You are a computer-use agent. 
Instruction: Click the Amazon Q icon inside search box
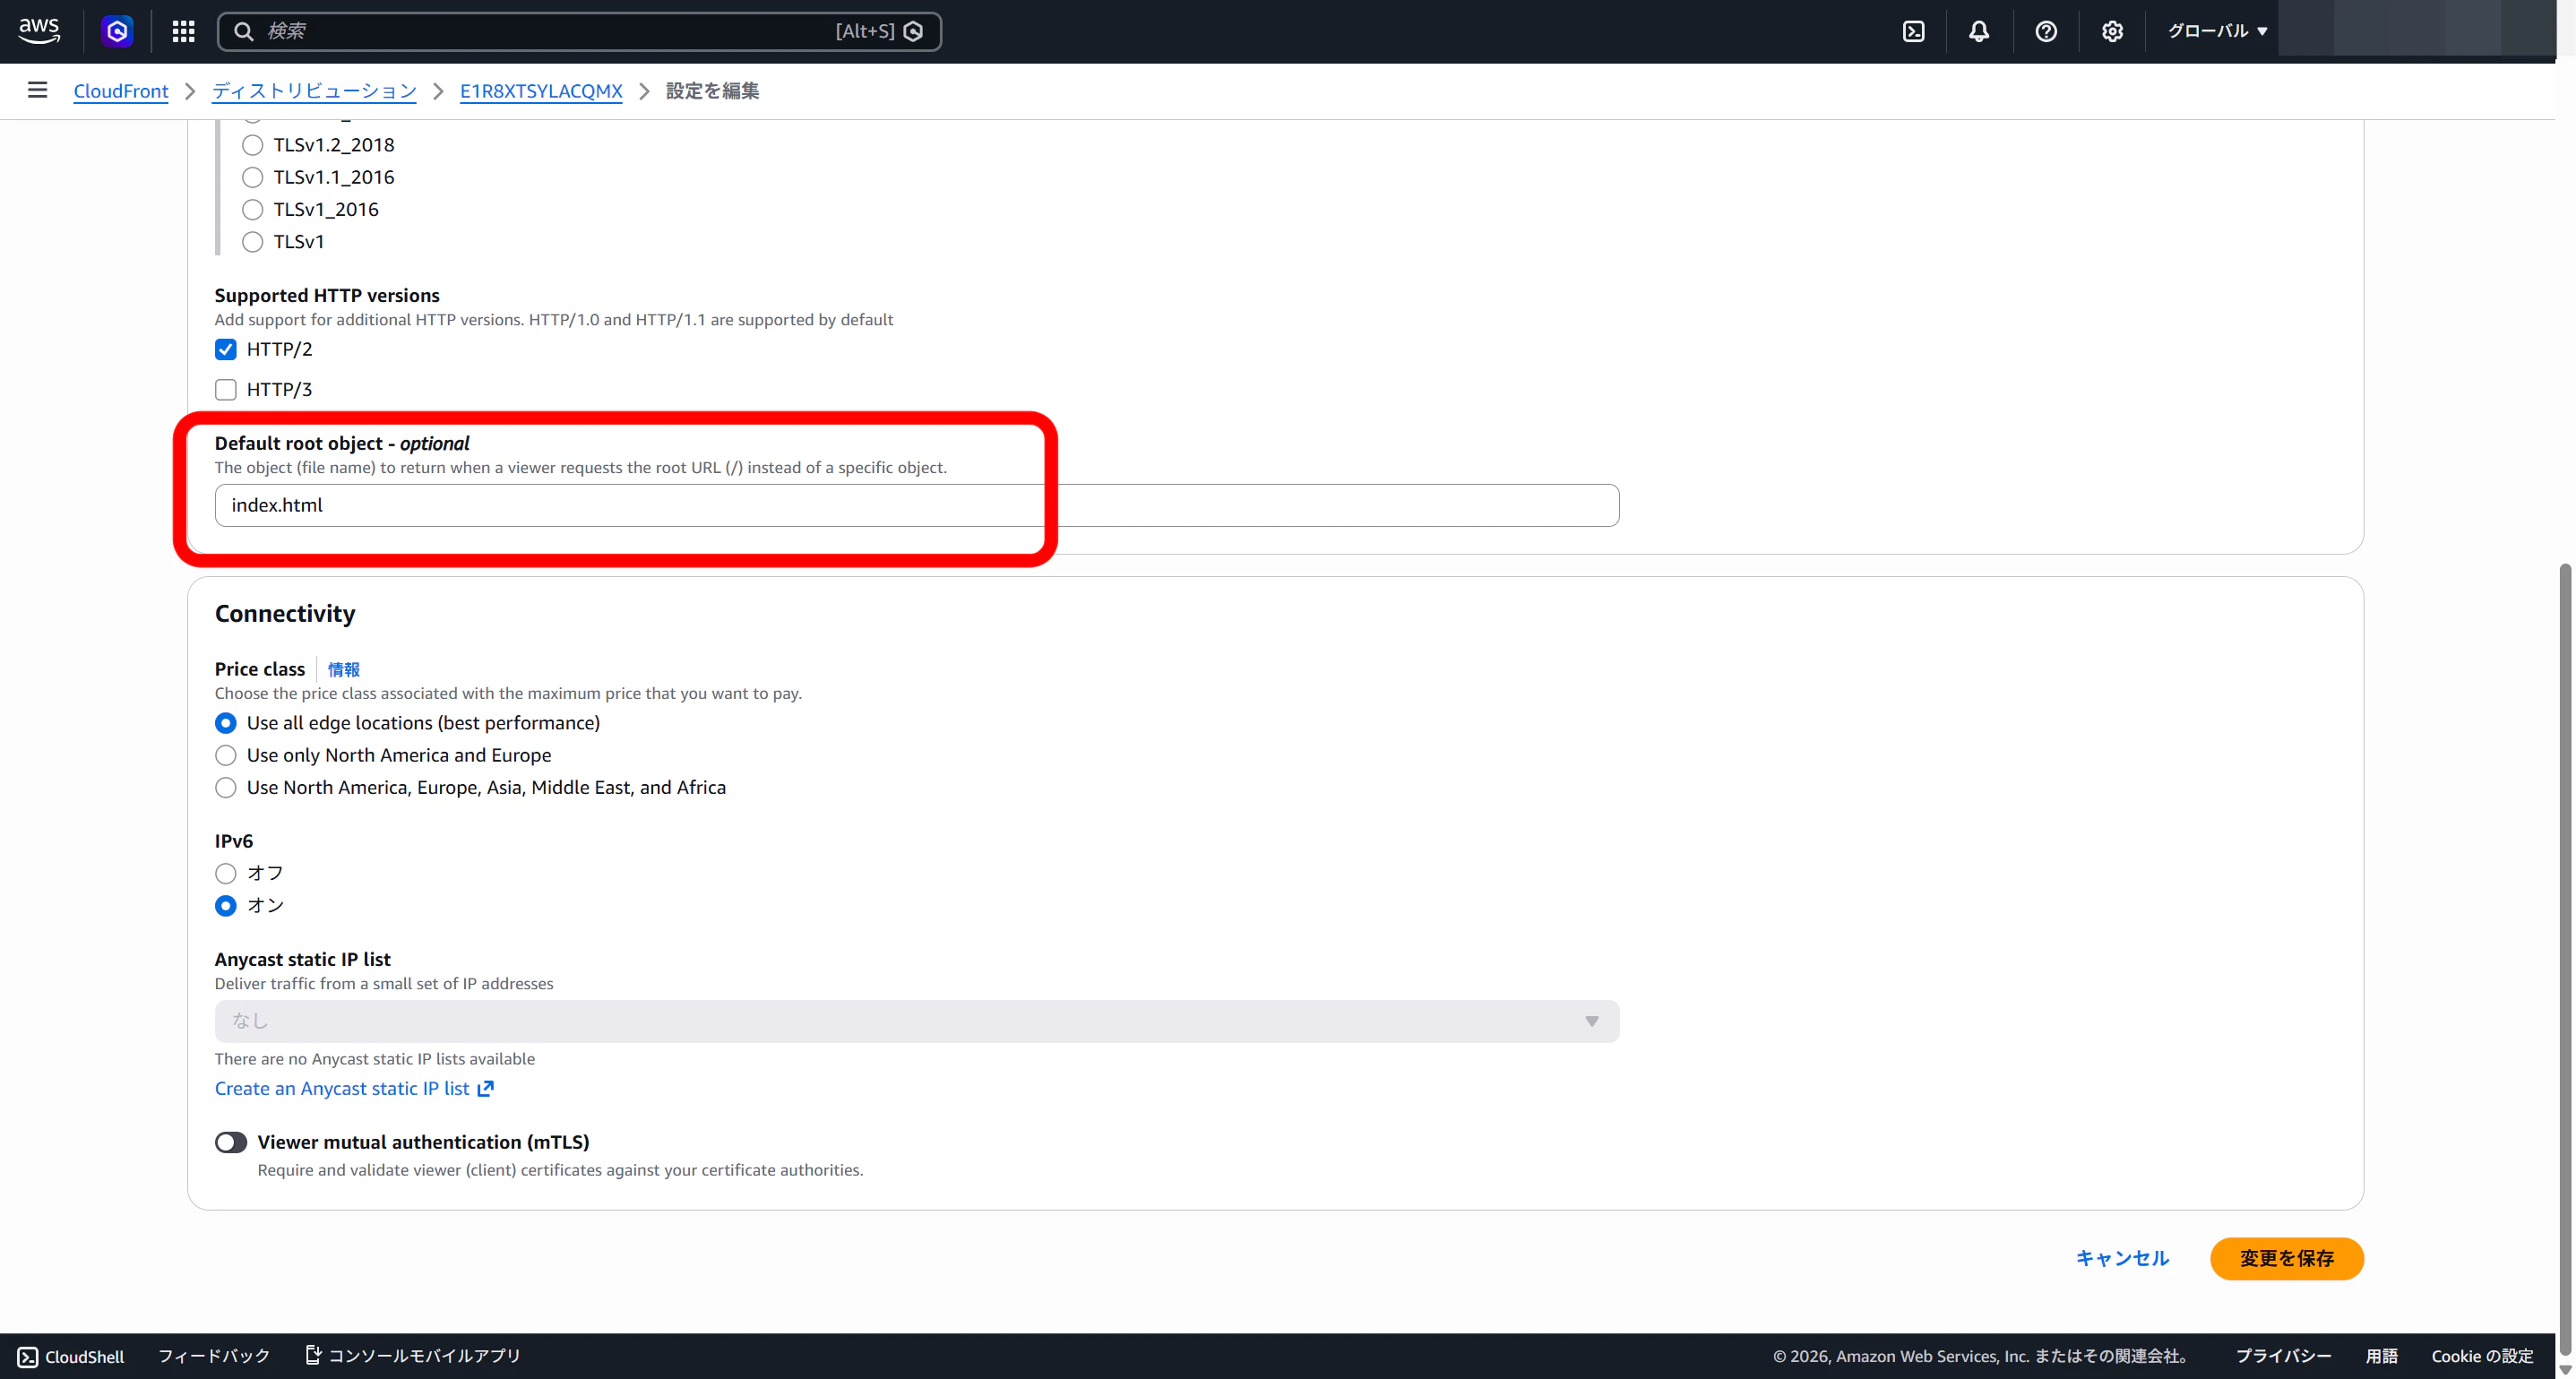tap(913, 31)
